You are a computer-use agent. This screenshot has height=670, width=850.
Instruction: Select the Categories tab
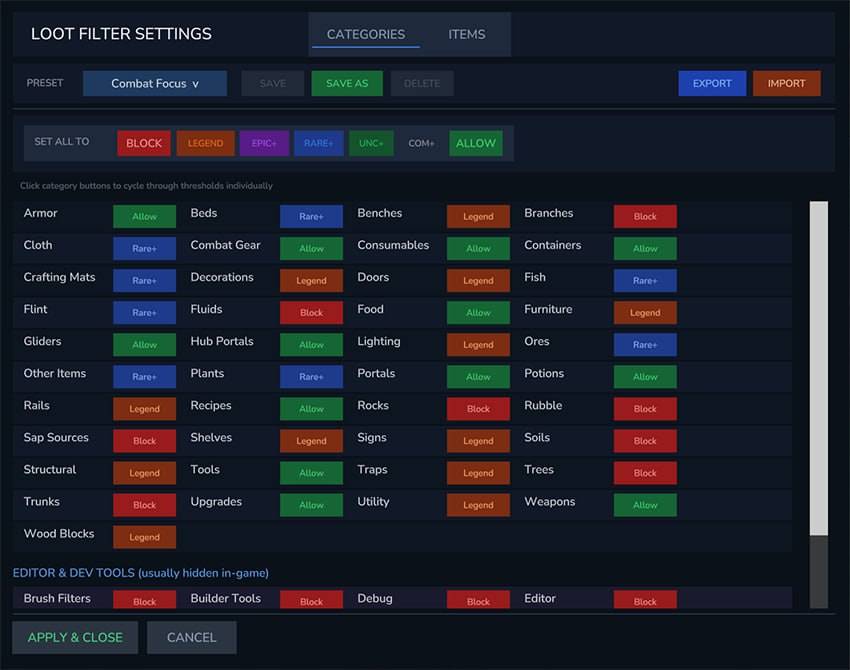point(365,34)
